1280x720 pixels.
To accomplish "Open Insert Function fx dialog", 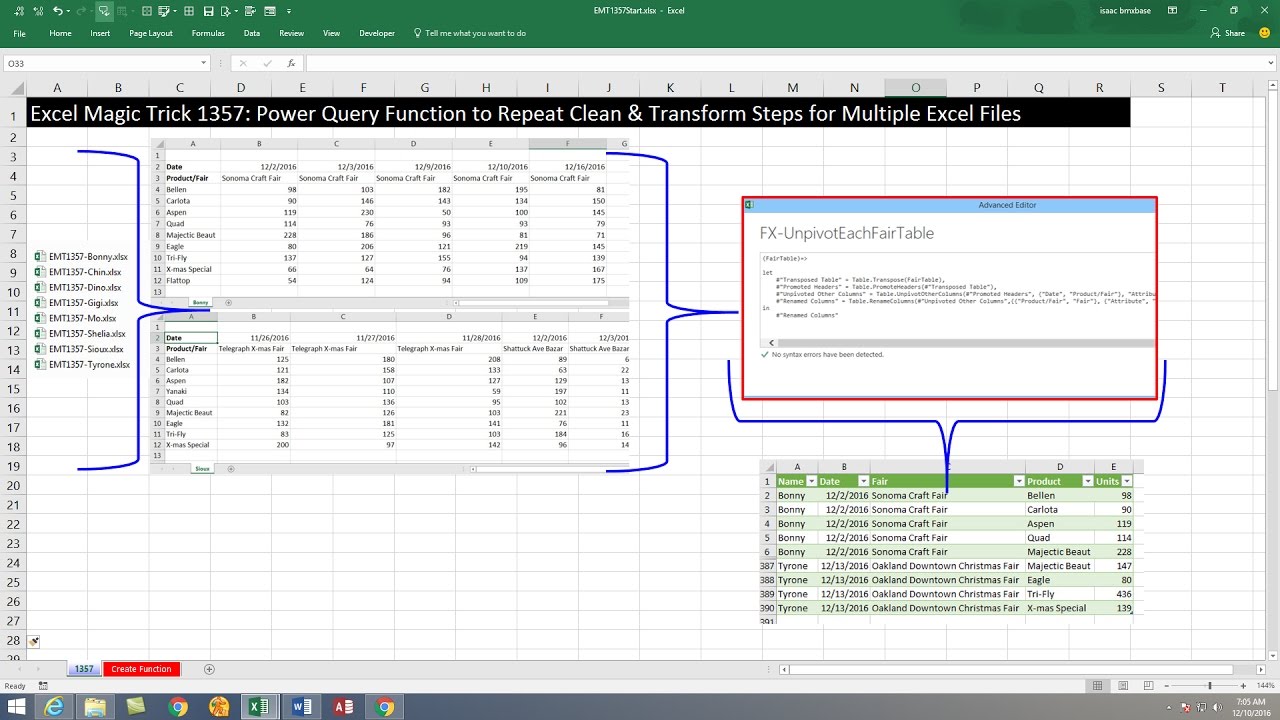I will [291, 63].
